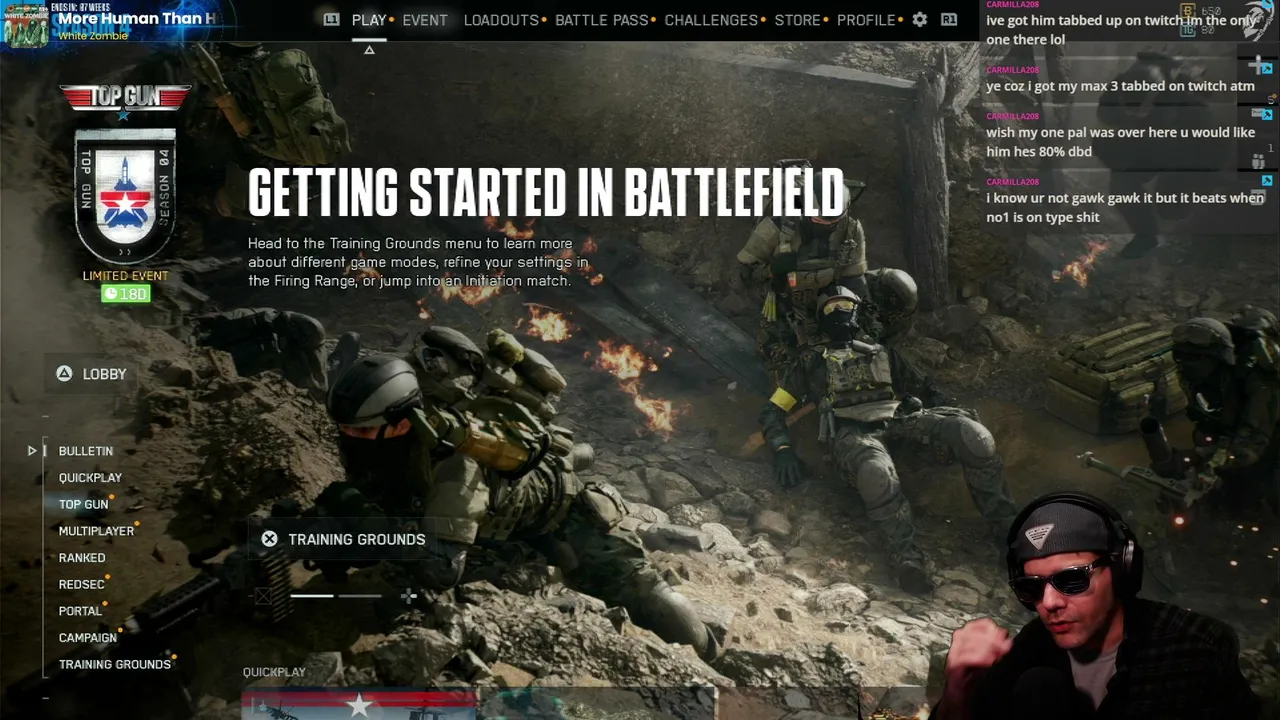Click the R1 bumper icon in top navigation

(949, 19)
